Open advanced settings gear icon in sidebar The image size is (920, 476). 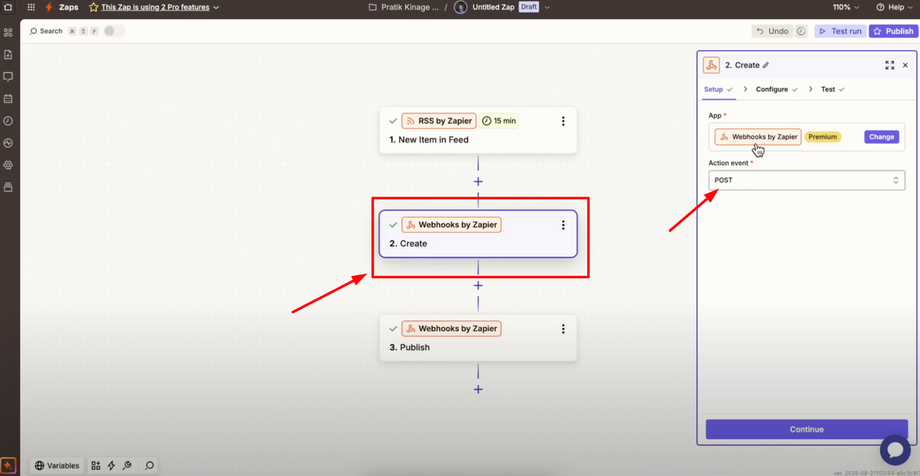[8, 165]
